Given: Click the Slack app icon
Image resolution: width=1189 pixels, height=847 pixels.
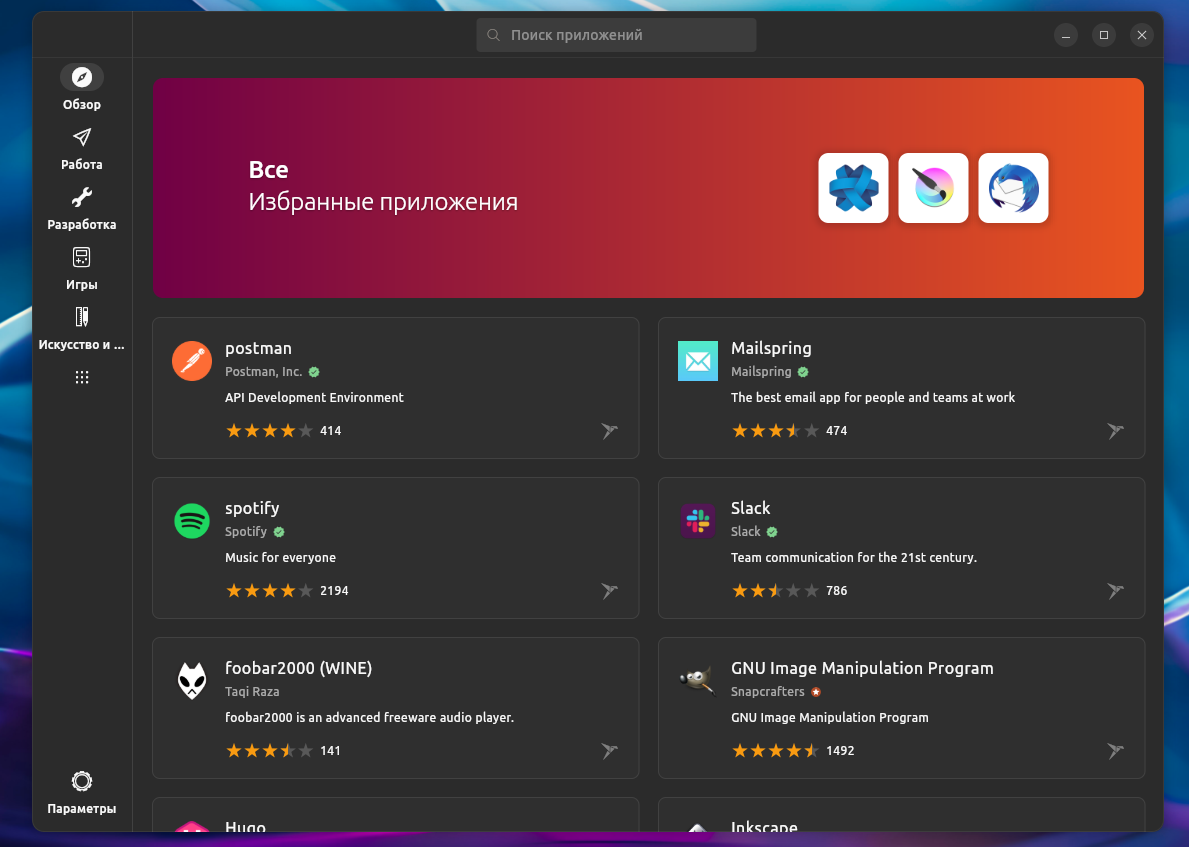Looking at the screenshot, I should pyautogui.click(x=698, y=521).
